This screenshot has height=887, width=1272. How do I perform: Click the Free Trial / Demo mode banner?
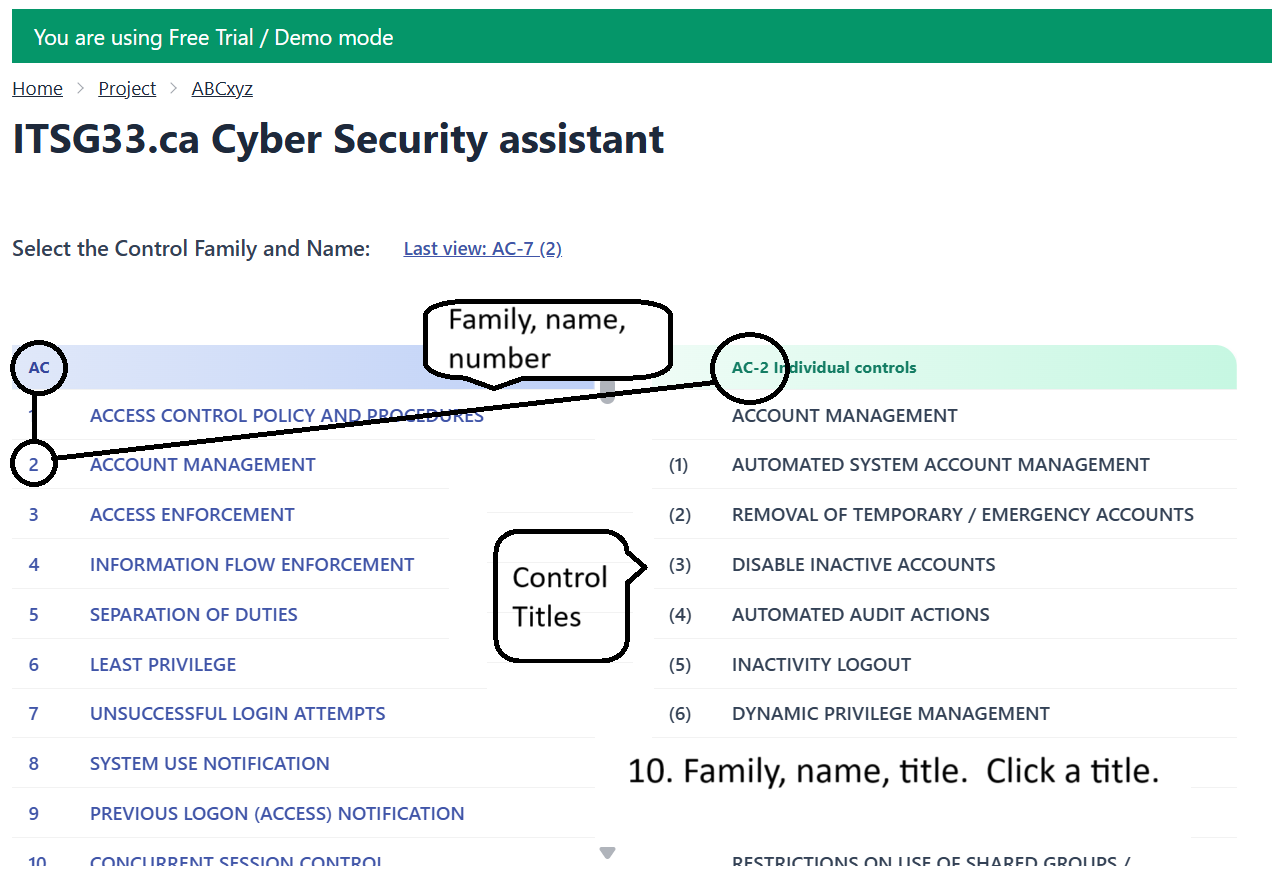tap(642, 37)
